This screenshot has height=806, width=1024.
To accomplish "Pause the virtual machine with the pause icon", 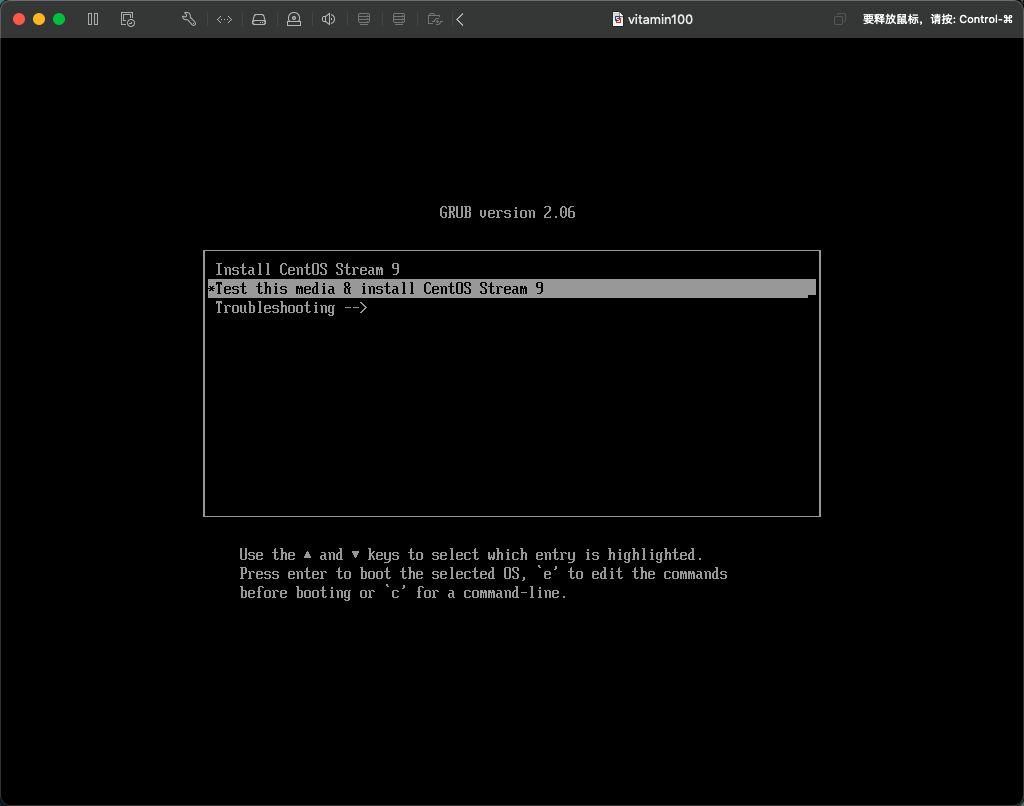I will [93, 20].
